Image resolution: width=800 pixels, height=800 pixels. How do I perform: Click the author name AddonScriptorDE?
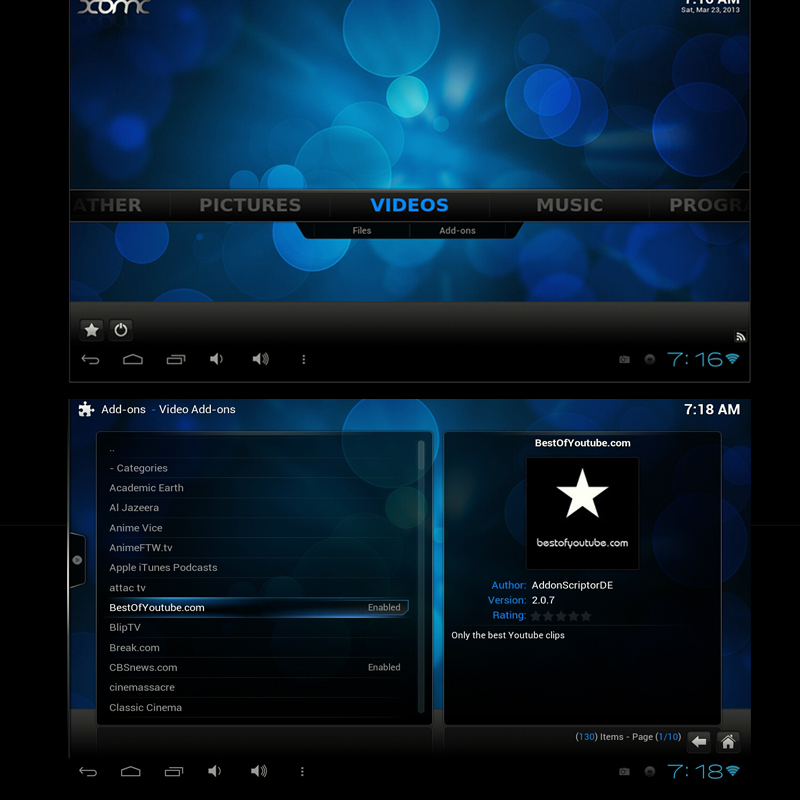[x=572, y=585]
